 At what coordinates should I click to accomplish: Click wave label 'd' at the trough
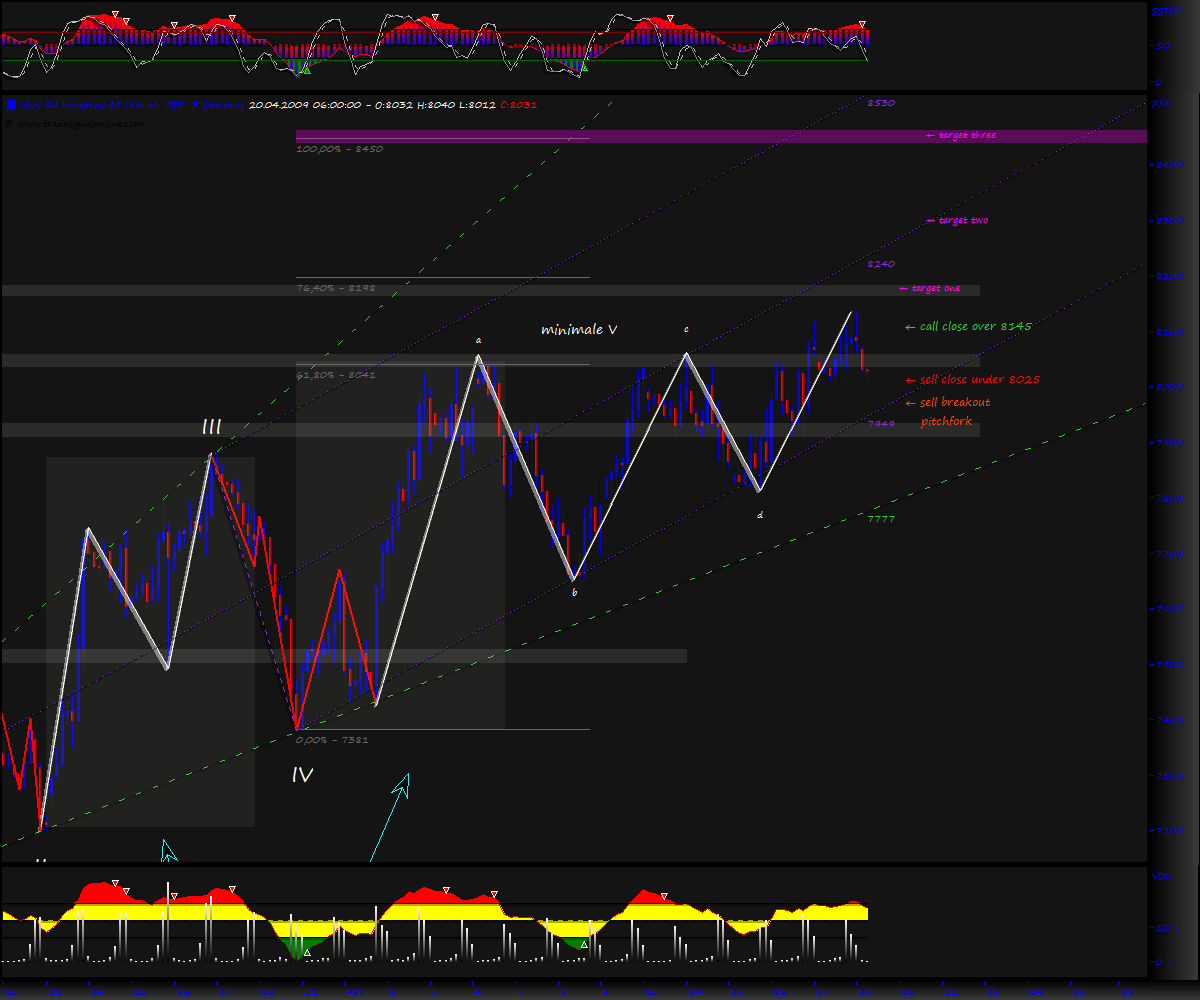point(760,514)
